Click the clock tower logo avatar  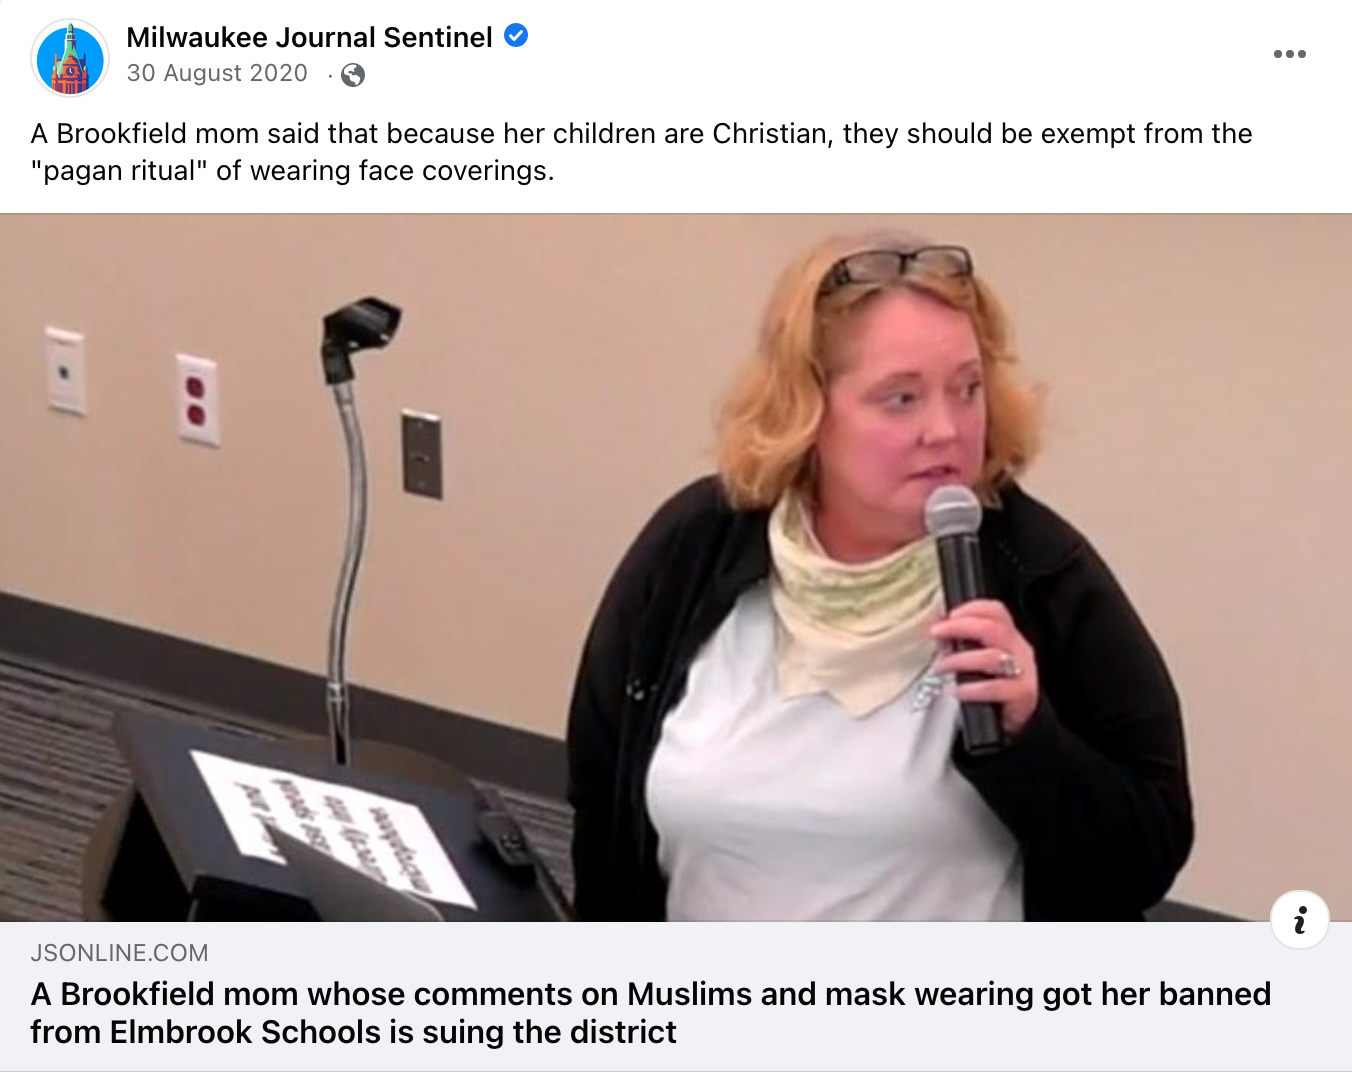[70, 58]
